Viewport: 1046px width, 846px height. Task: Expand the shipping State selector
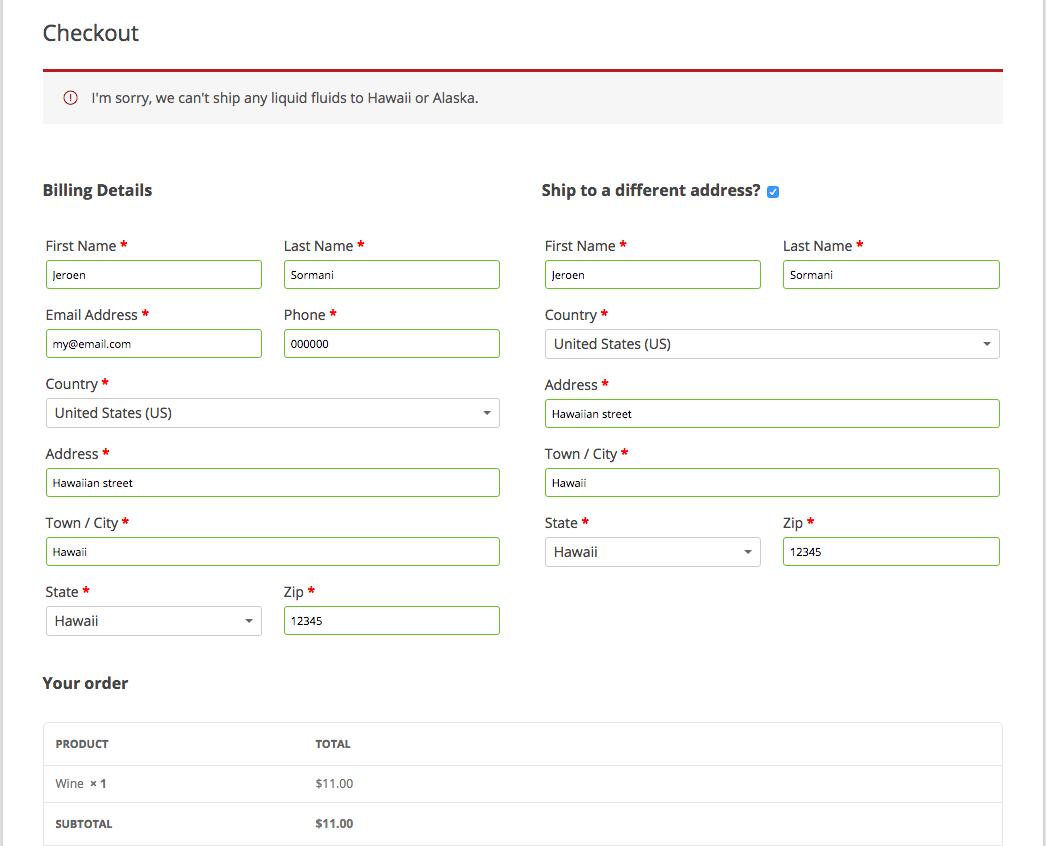tap(652, 551)
